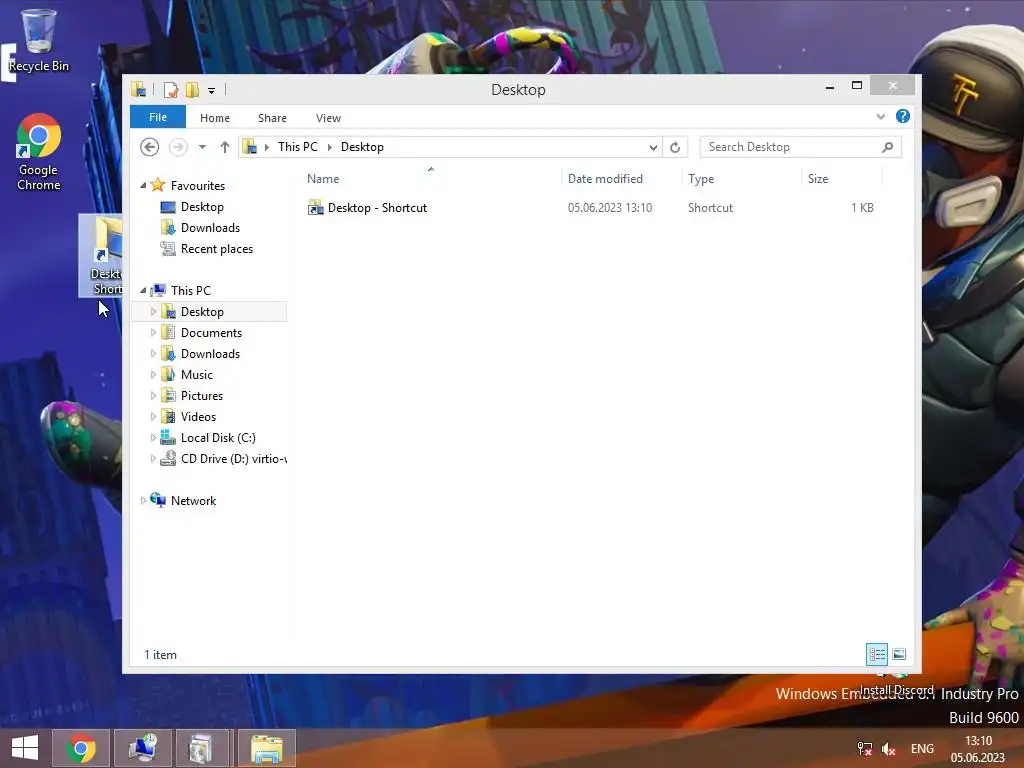Switch to the View ribbon tab
Screen dimensions: 1024x768
[x=328, y=118]
